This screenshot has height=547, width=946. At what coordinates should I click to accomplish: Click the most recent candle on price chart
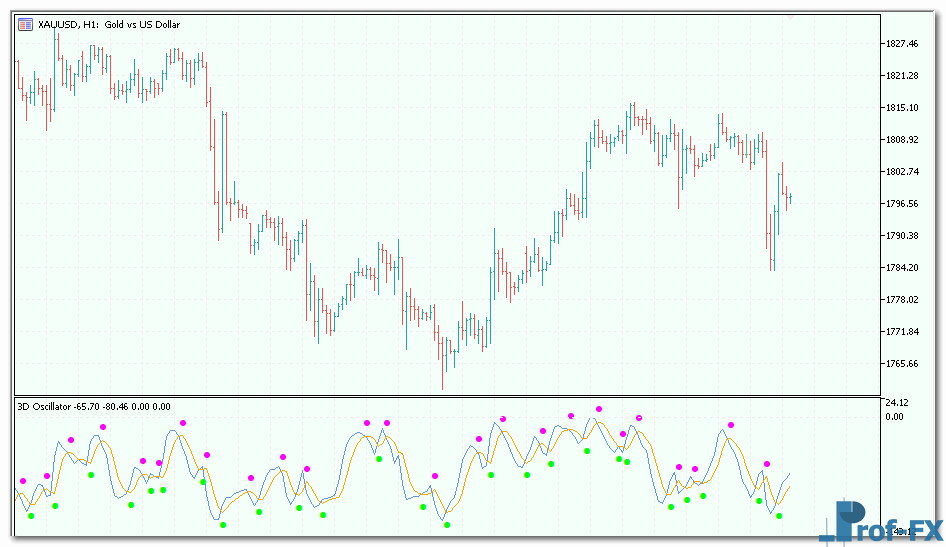790,198
